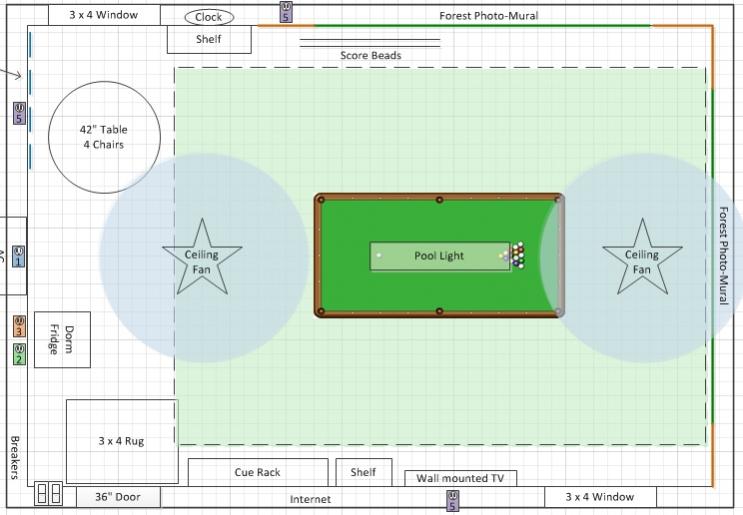Click the purple outlet icon on left wall

19,113
